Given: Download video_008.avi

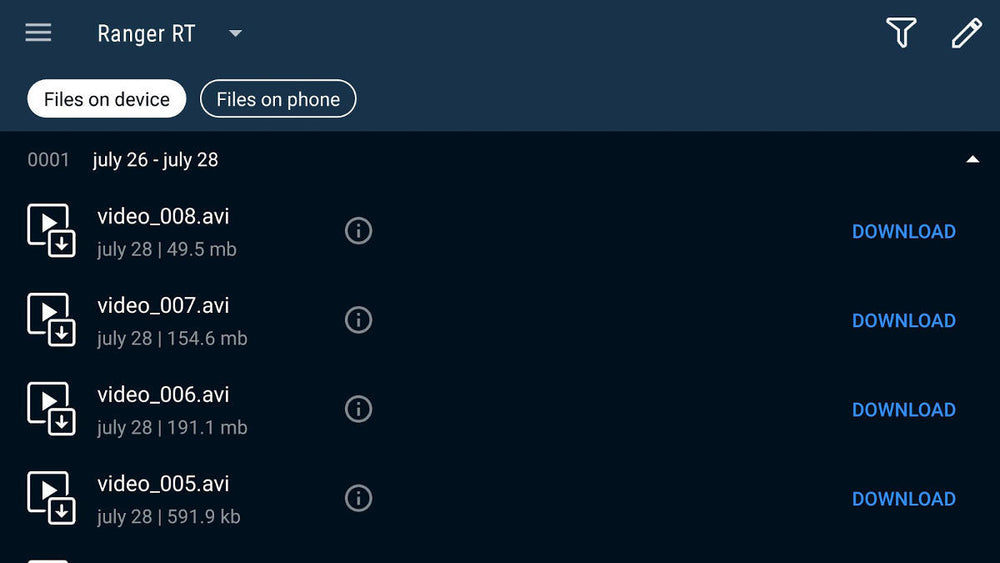Looking at the screenshot, I should point(903,231).
